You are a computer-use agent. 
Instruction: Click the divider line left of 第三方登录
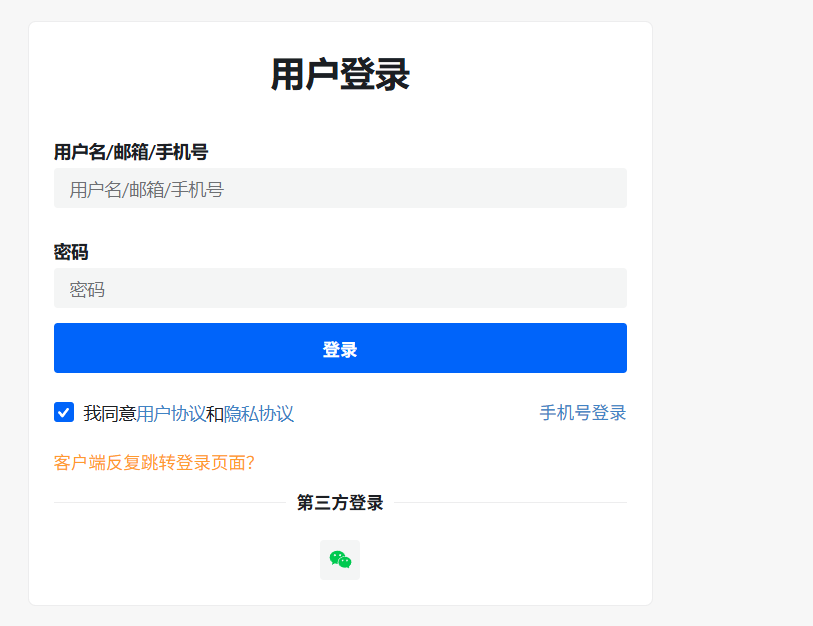click(x=170, y=502)
